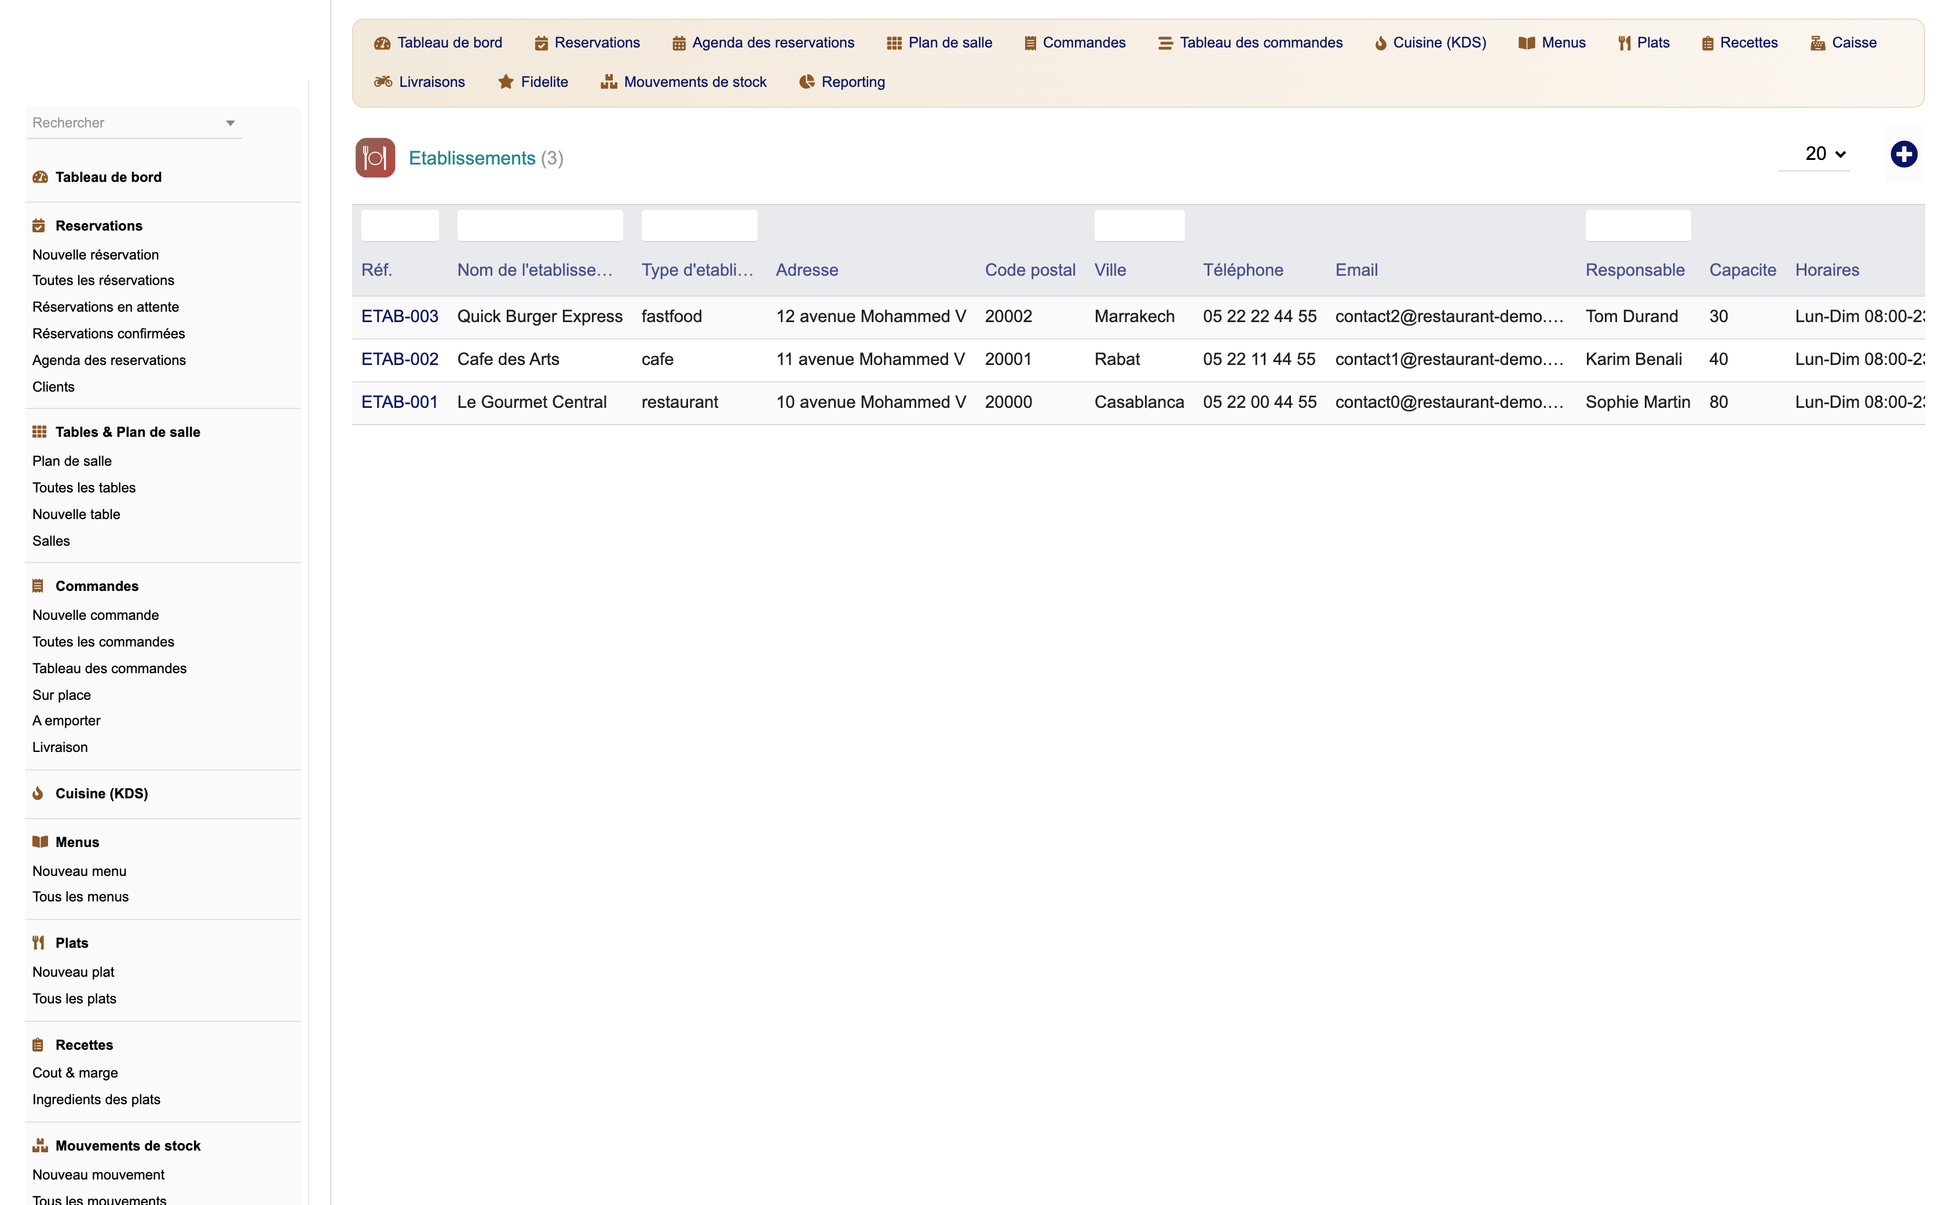Click the Fidelite star icon in top bar
1946x1205 pixels.
coord(506,82)
